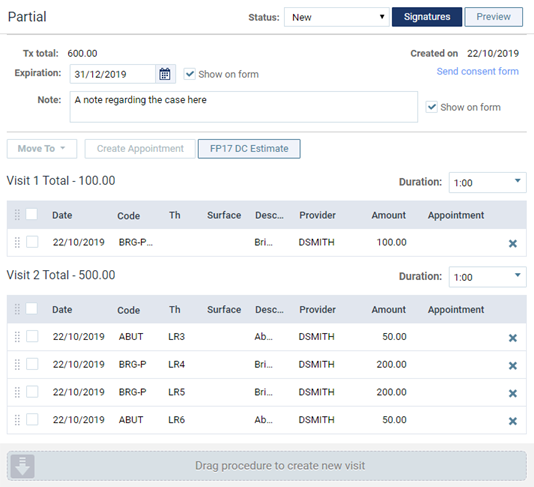This screenshot has width=534, height=487.
Task: Expand the Visit 1 Duration dropdown
Action: pos(487,183)
